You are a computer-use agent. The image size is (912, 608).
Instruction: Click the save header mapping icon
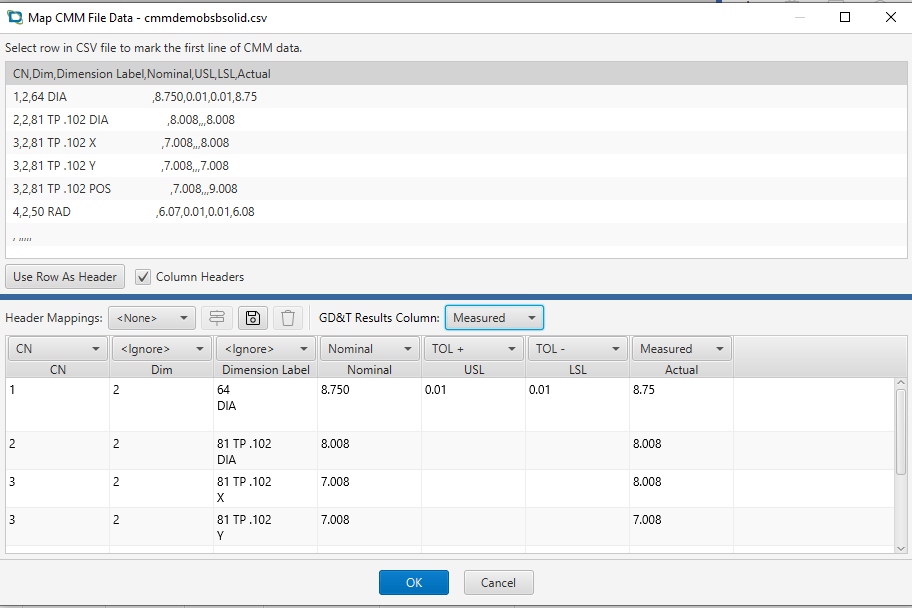click(253, 318)
